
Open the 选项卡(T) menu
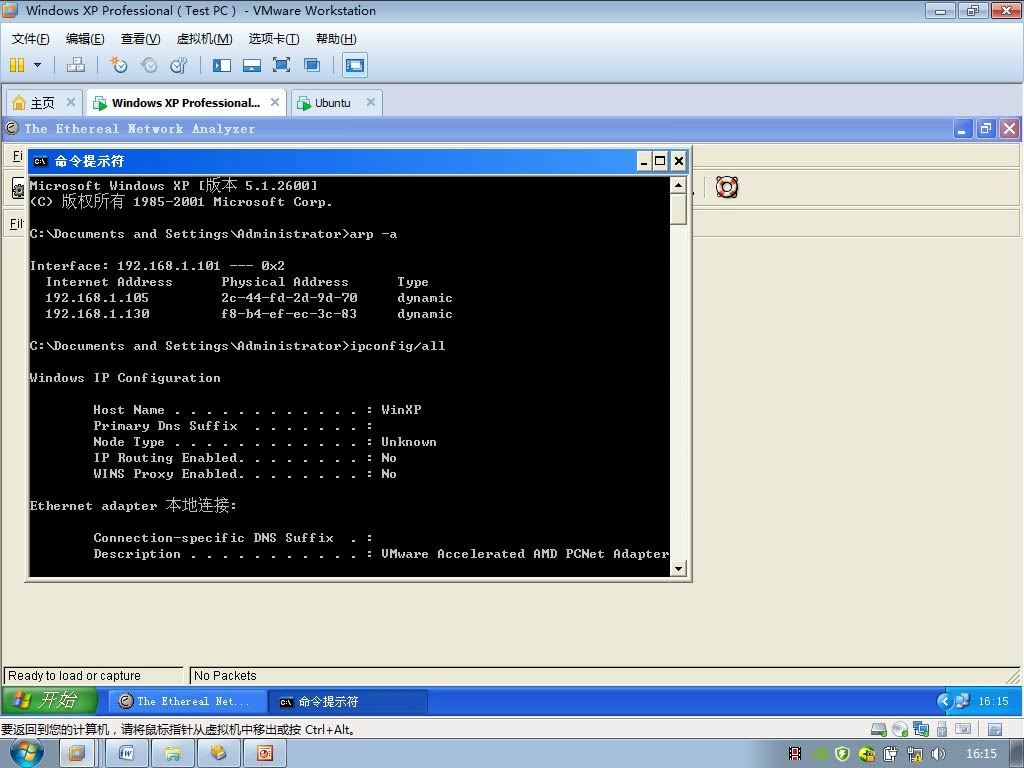[274, 39]
